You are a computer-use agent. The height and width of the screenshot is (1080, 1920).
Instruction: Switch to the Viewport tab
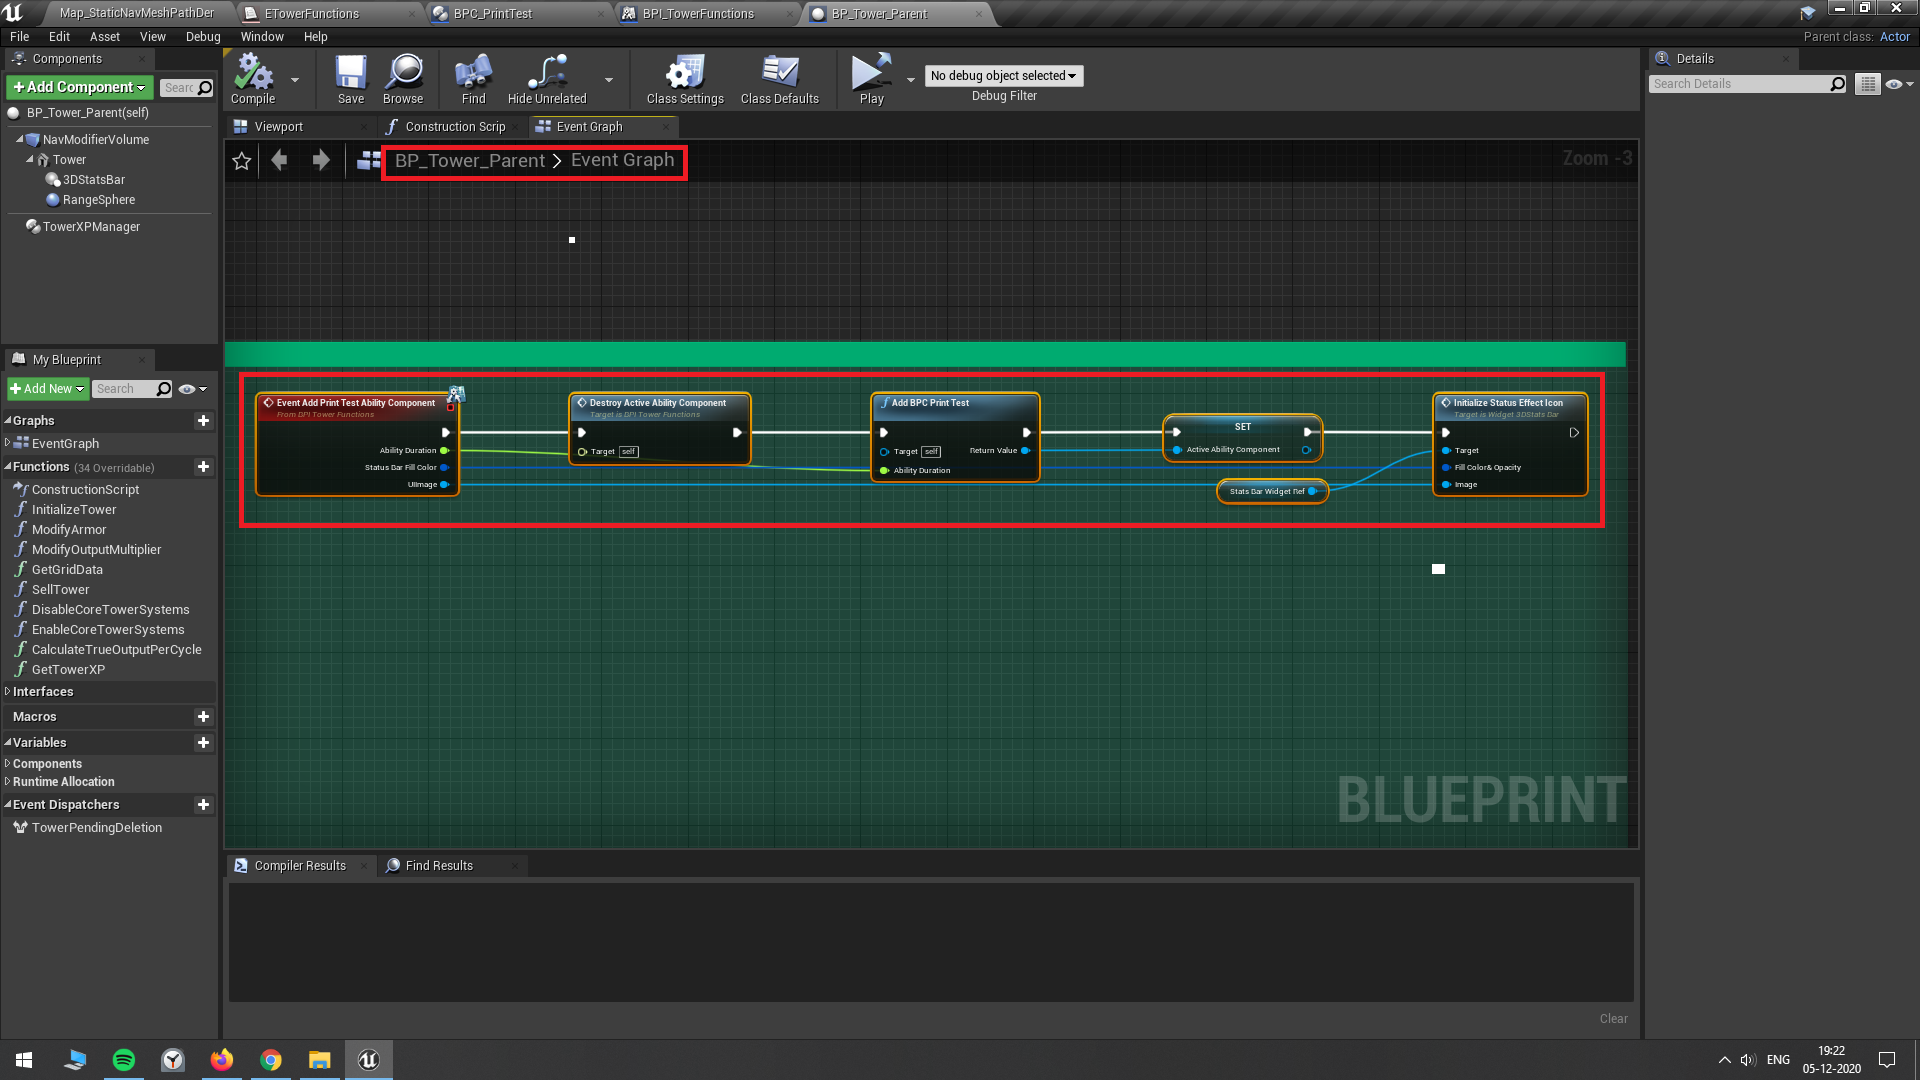coord(278,127)
